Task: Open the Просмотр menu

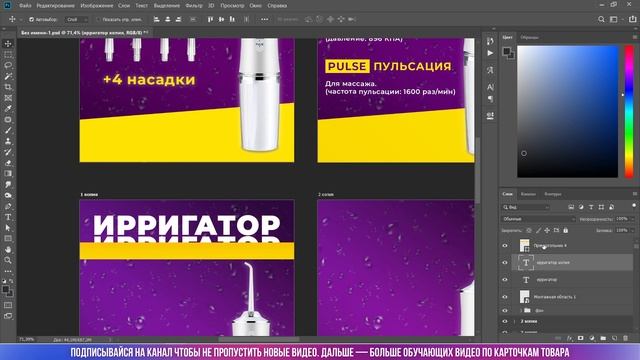Action: pyautogui.click(x=232, y=6)
